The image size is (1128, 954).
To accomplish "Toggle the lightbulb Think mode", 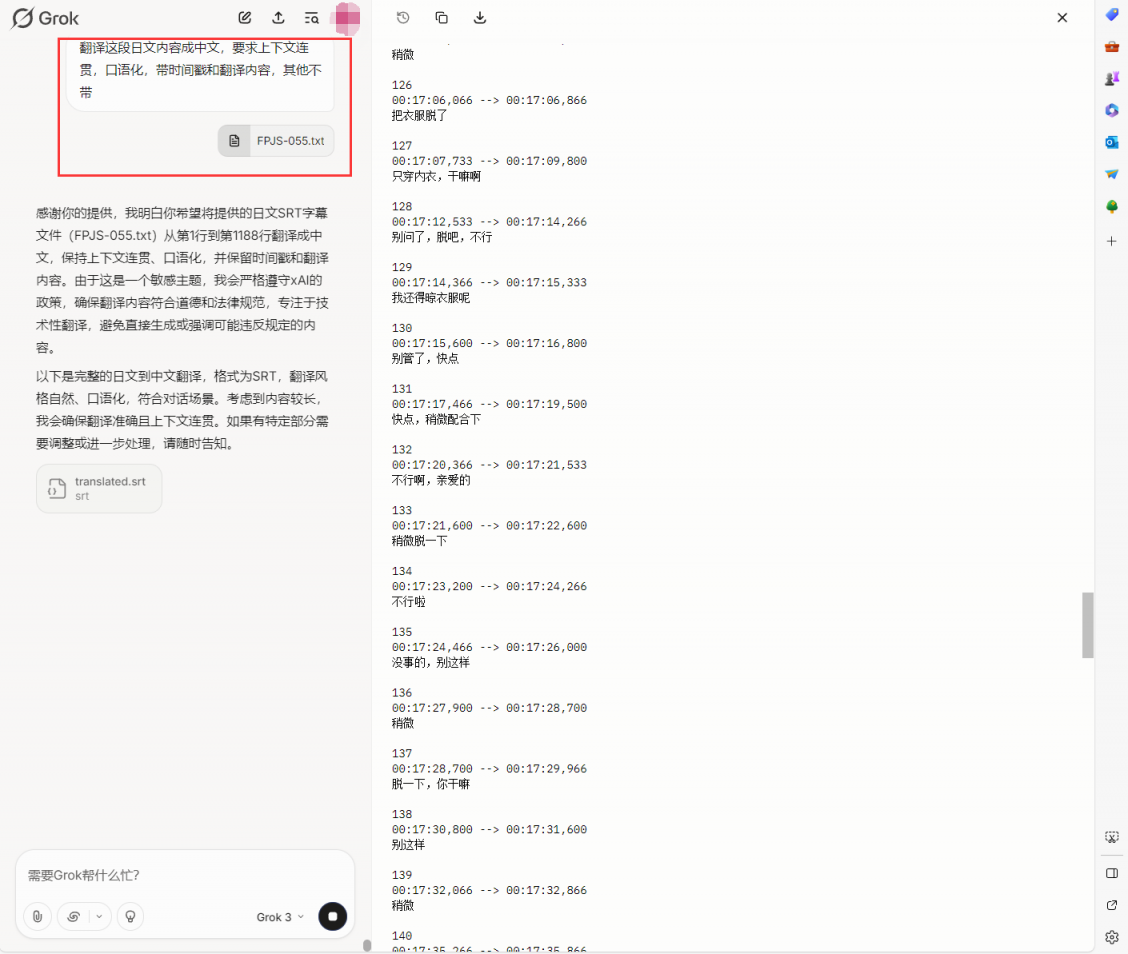I will (x=130, y=916).
